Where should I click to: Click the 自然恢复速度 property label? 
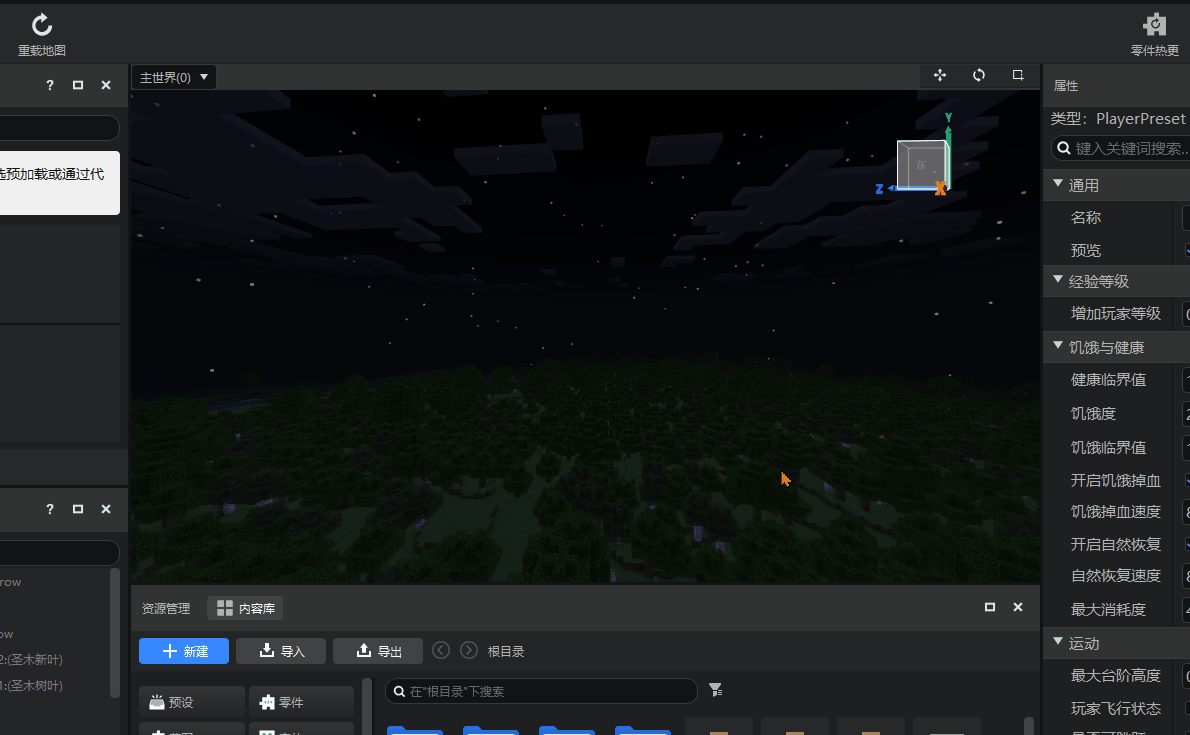click(1116, 576)
